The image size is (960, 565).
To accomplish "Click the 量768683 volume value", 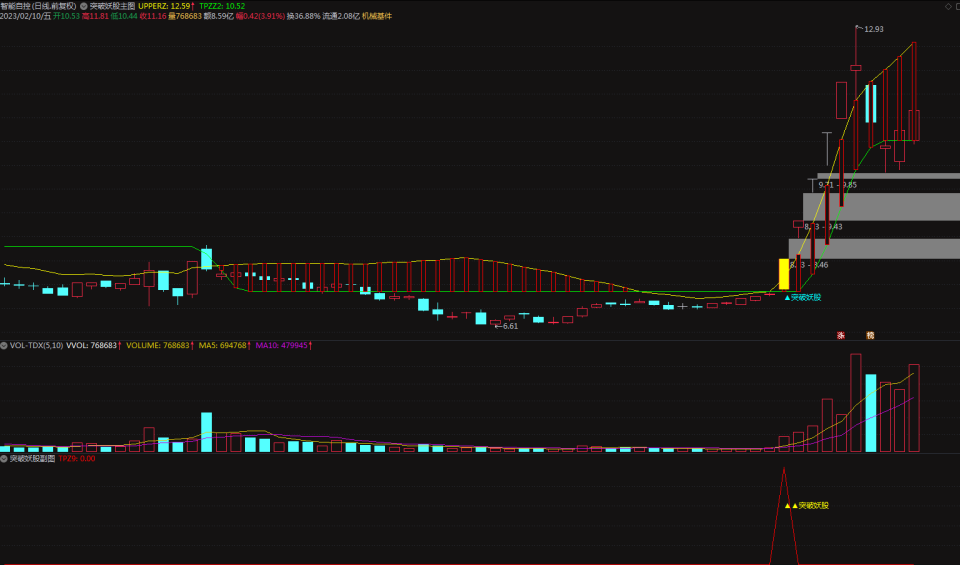I will [x=185, y=17].
